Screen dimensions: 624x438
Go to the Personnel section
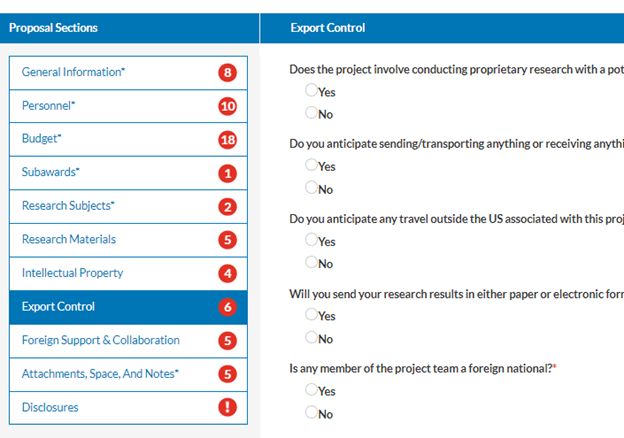pos(49,106)
